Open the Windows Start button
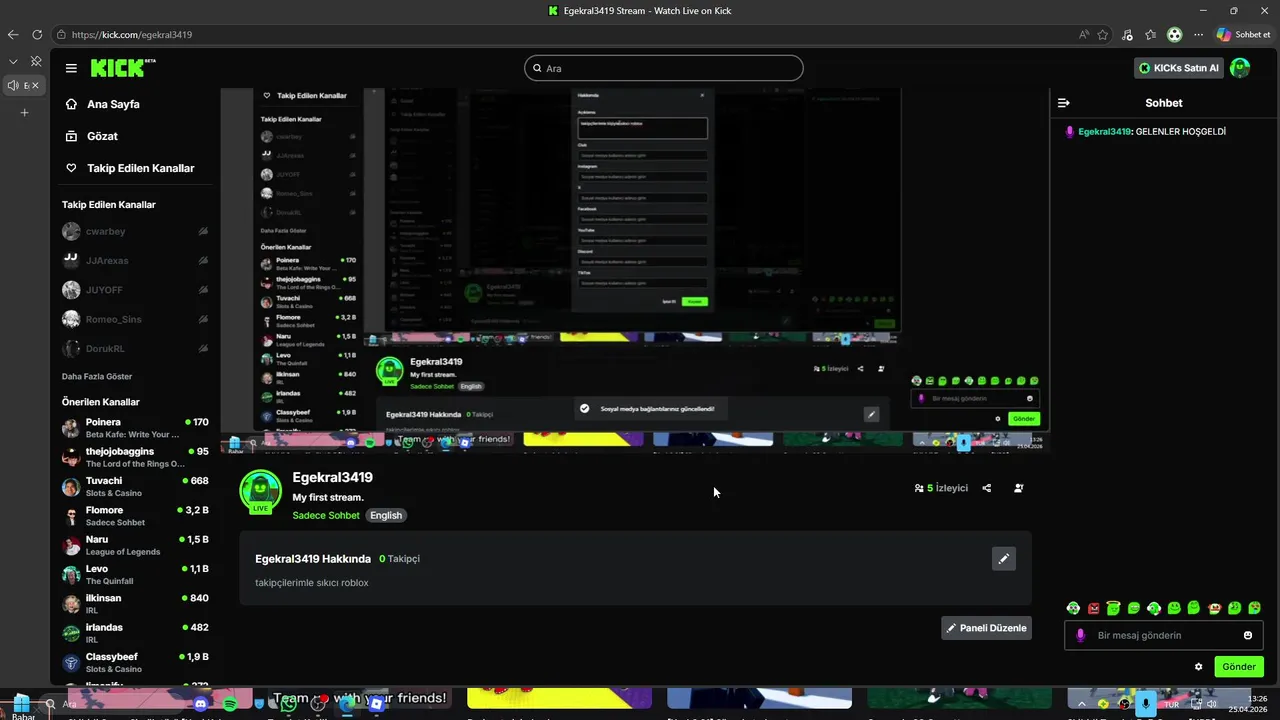This screenshot has width=1280, height=720. tap(21, 703)
